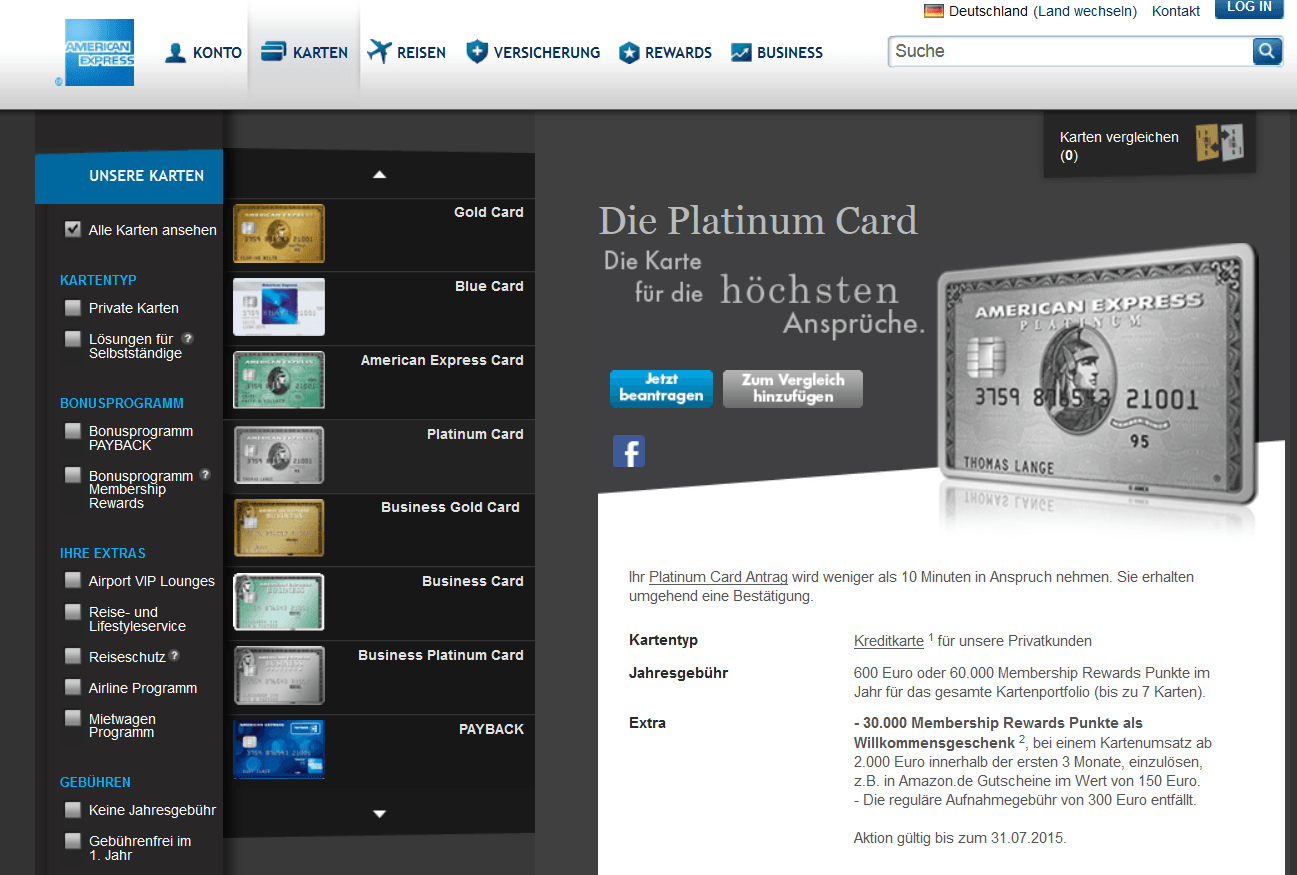The image size is (1297, 875).
Task: Open the Kontakt link
Action: click(1176, 11)
